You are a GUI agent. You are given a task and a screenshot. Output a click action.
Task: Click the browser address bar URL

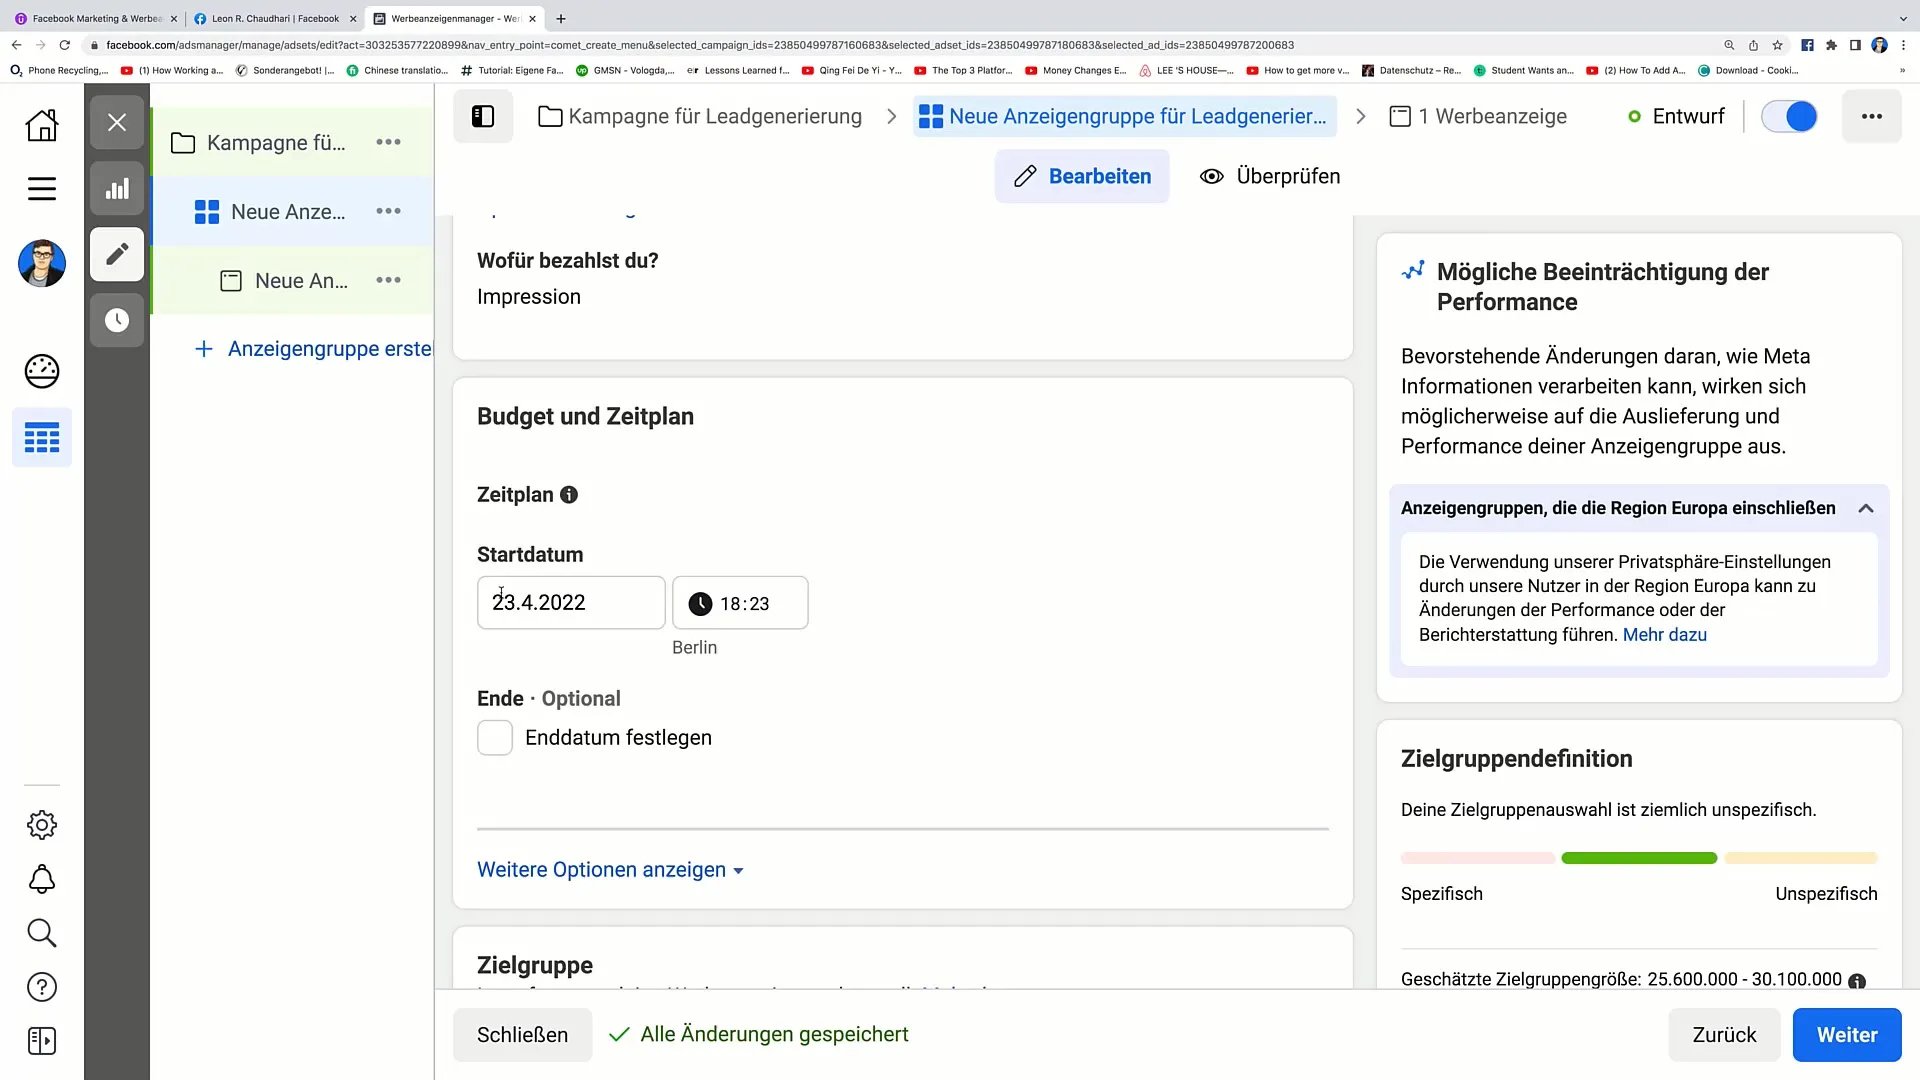pyautogui.click(x=700, y=45)
